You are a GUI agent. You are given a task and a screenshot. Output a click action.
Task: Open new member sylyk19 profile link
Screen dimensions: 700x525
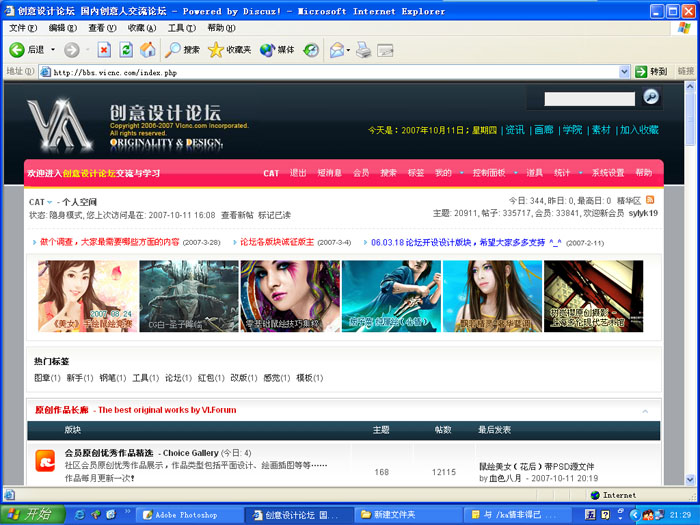pyautogui.click(x=643, y=213)
